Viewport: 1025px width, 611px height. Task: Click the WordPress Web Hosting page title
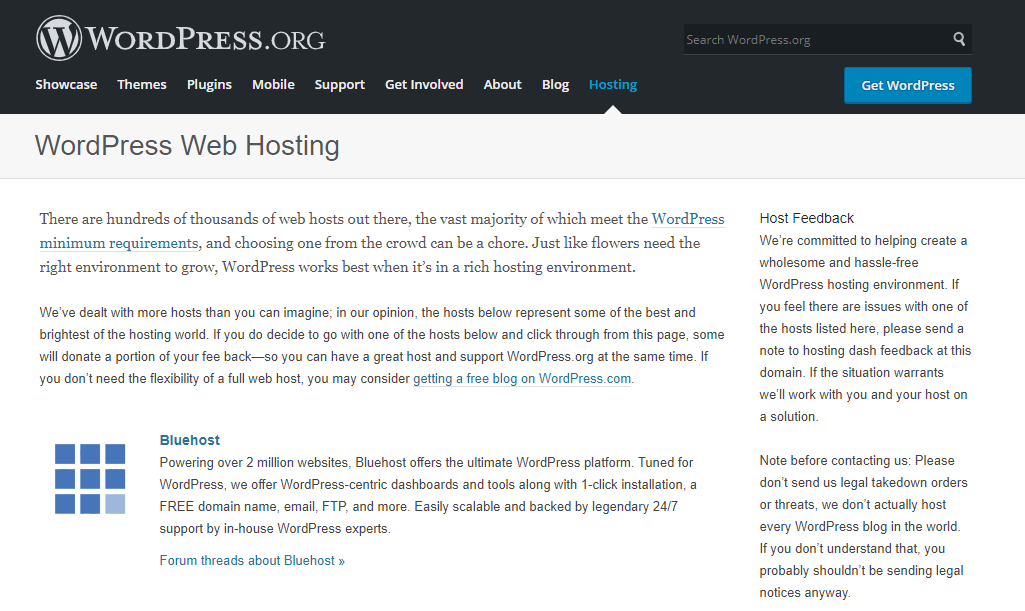point(186,146)
